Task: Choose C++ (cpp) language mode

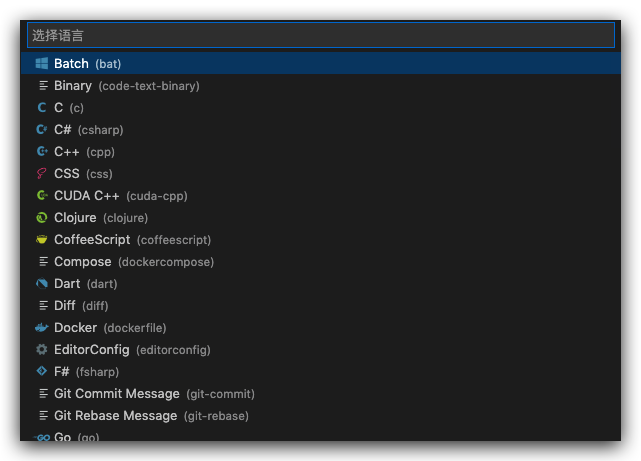Action: (321, 152)
